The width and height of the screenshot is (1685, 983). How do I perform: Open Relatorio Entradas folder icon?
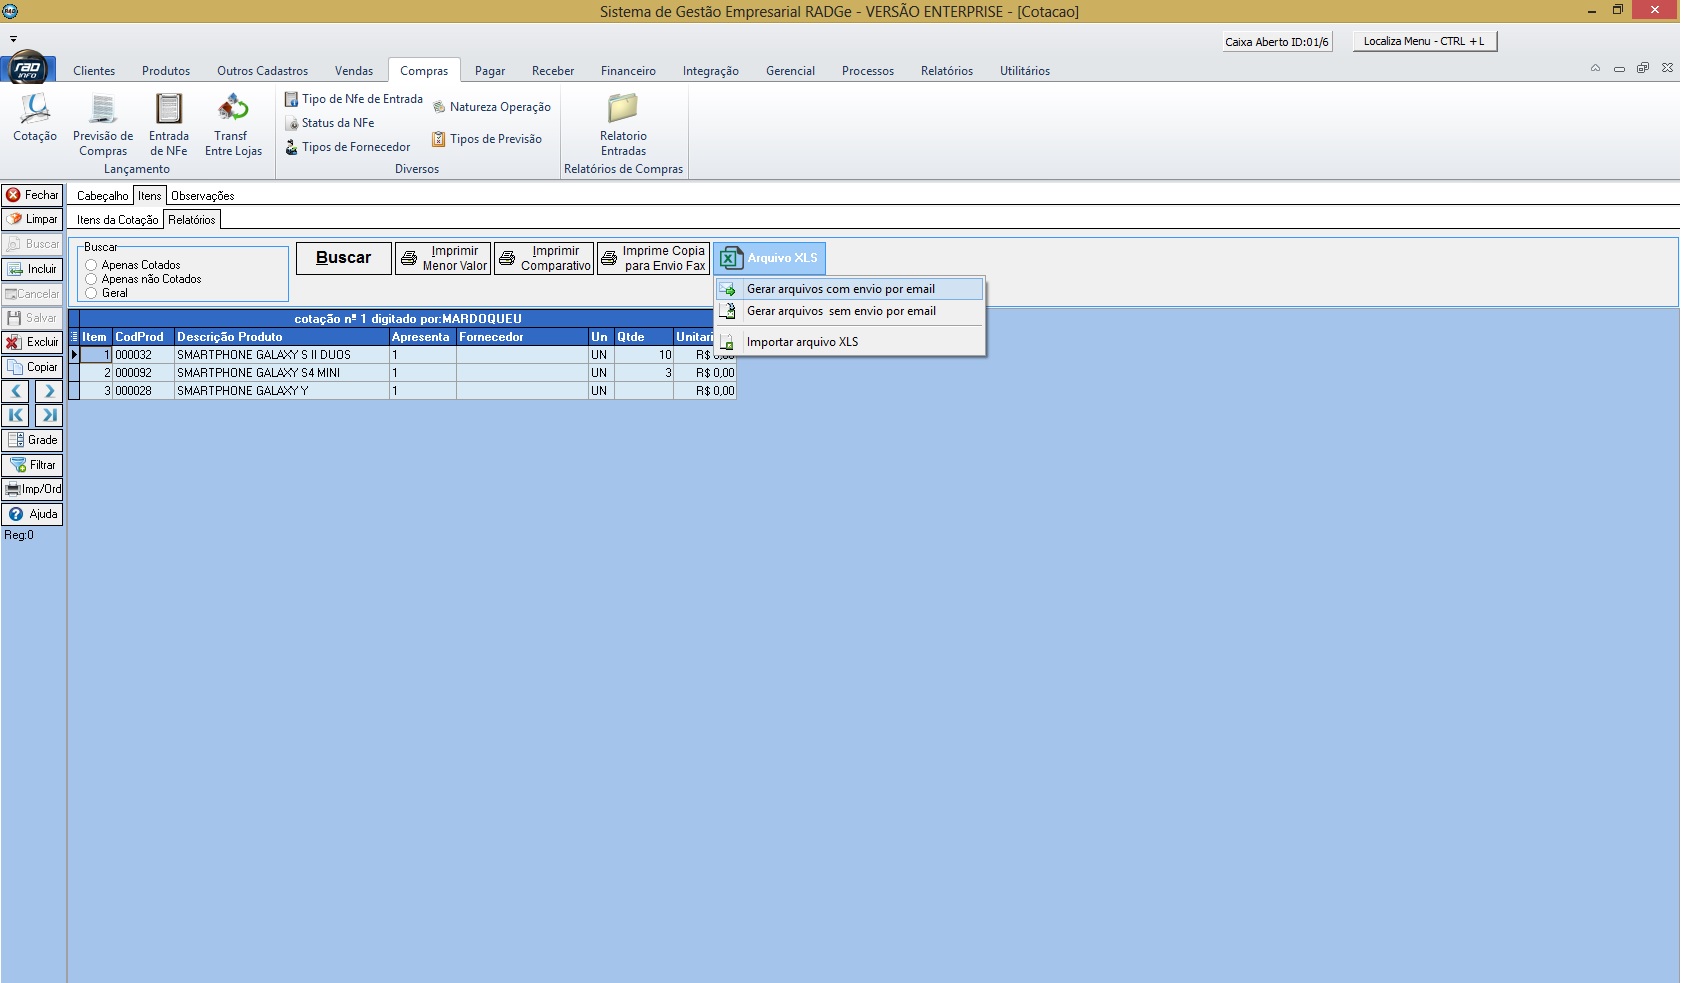pos(623,108)
